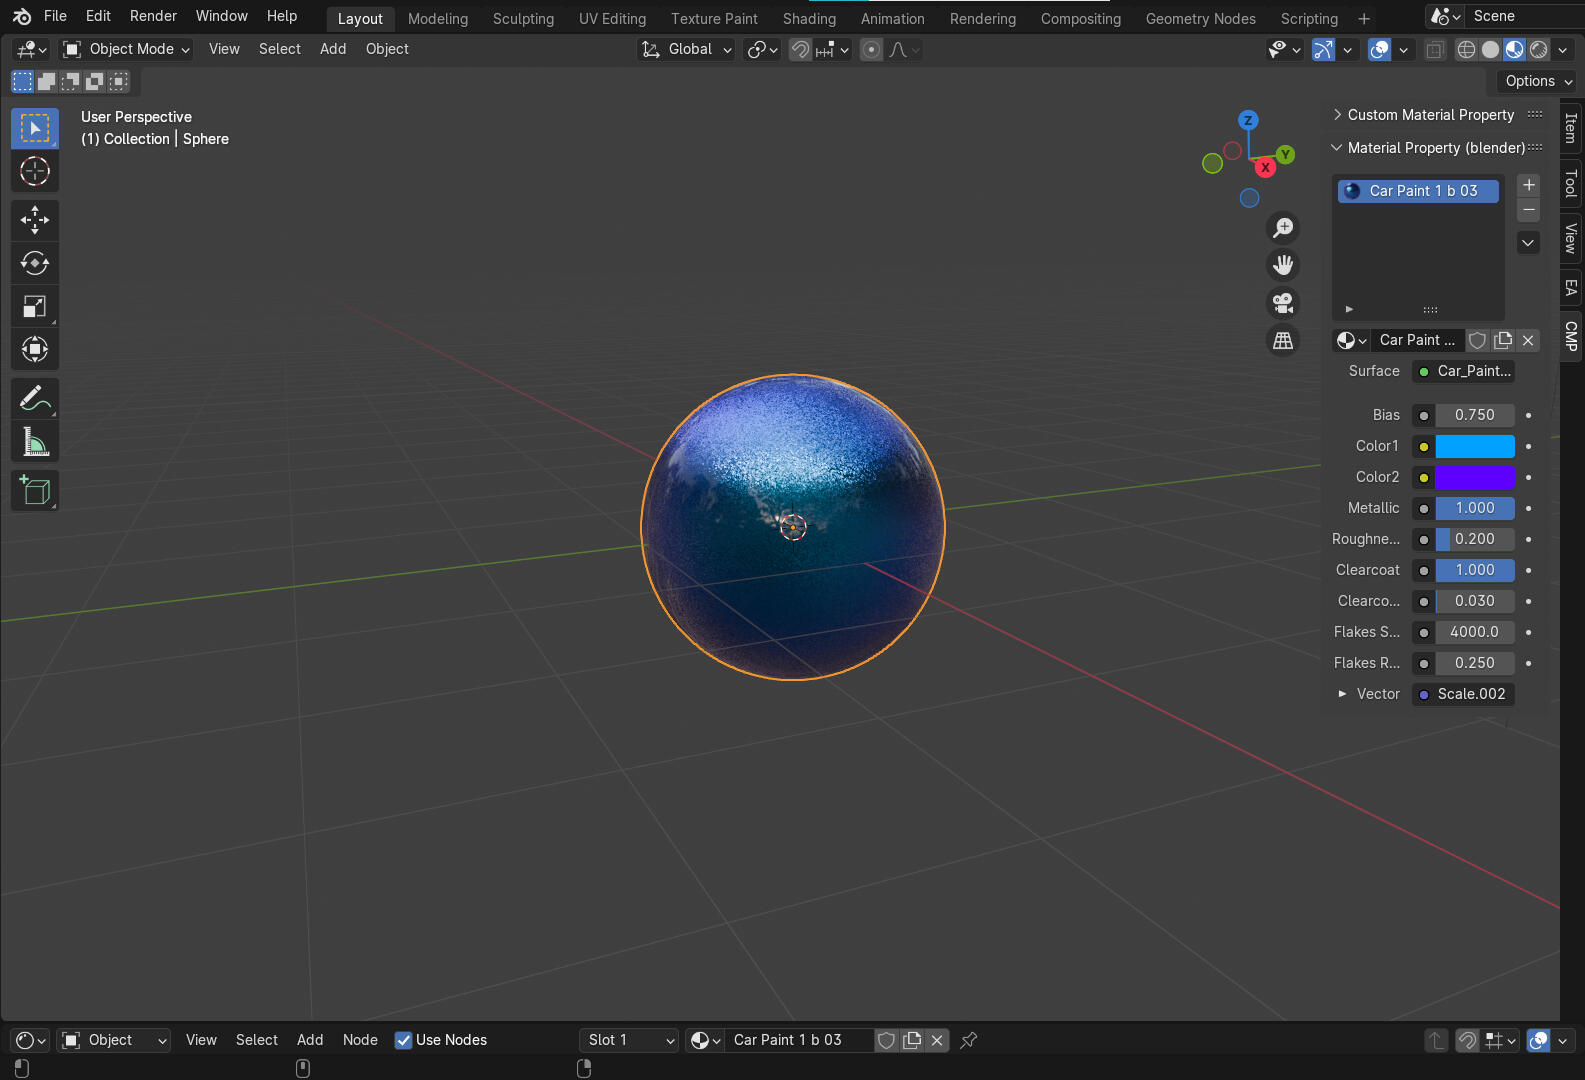The image size is (1585, 1080).
Task: Switch to the Shading workspace tab
Action: (x=809, y=18)
